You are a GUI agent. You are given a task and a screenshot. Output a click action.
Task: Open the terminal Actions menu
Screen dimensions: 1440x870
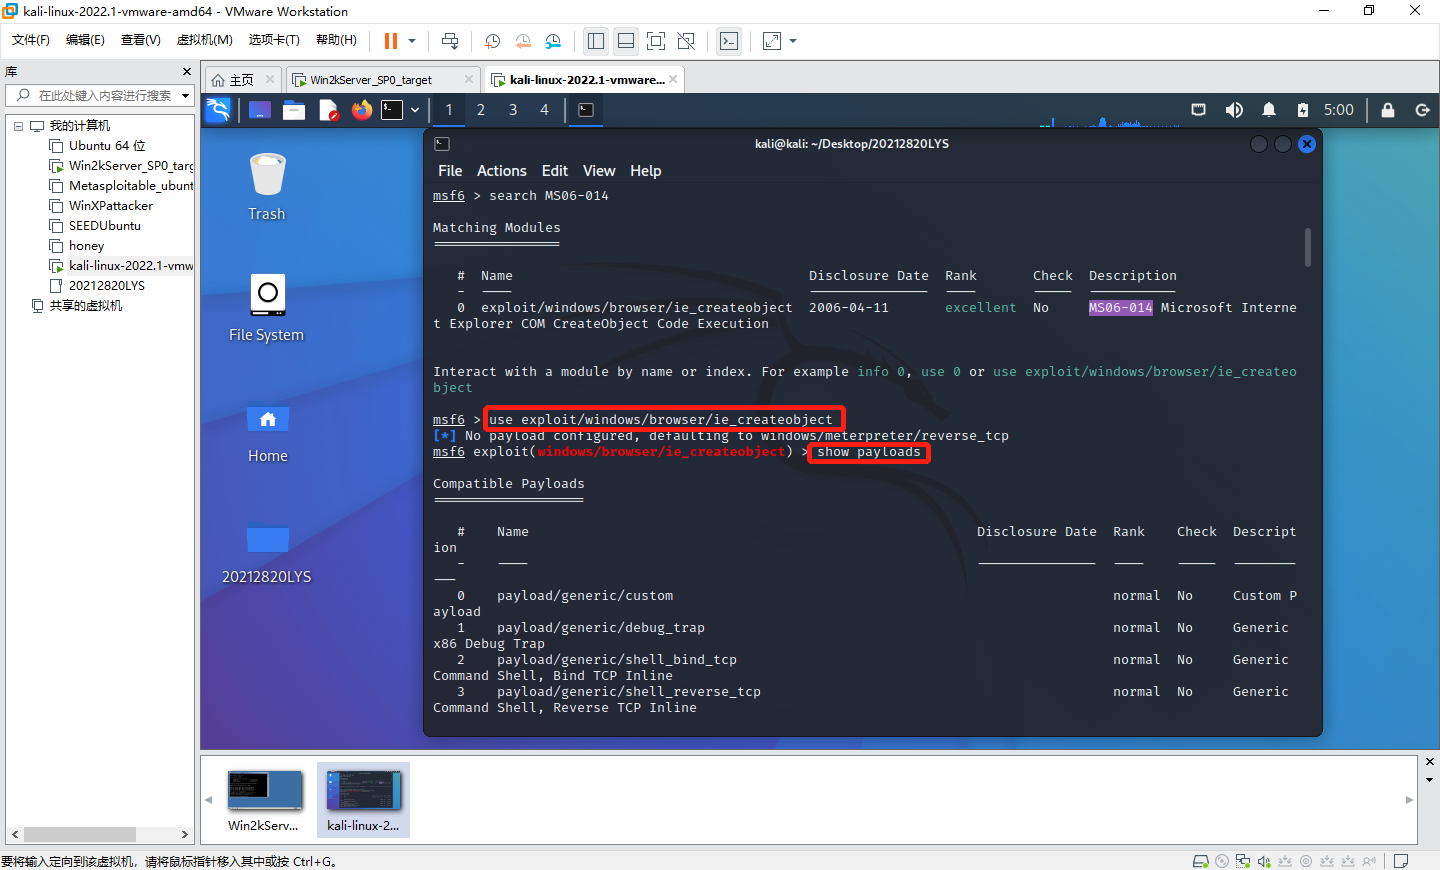501,171
